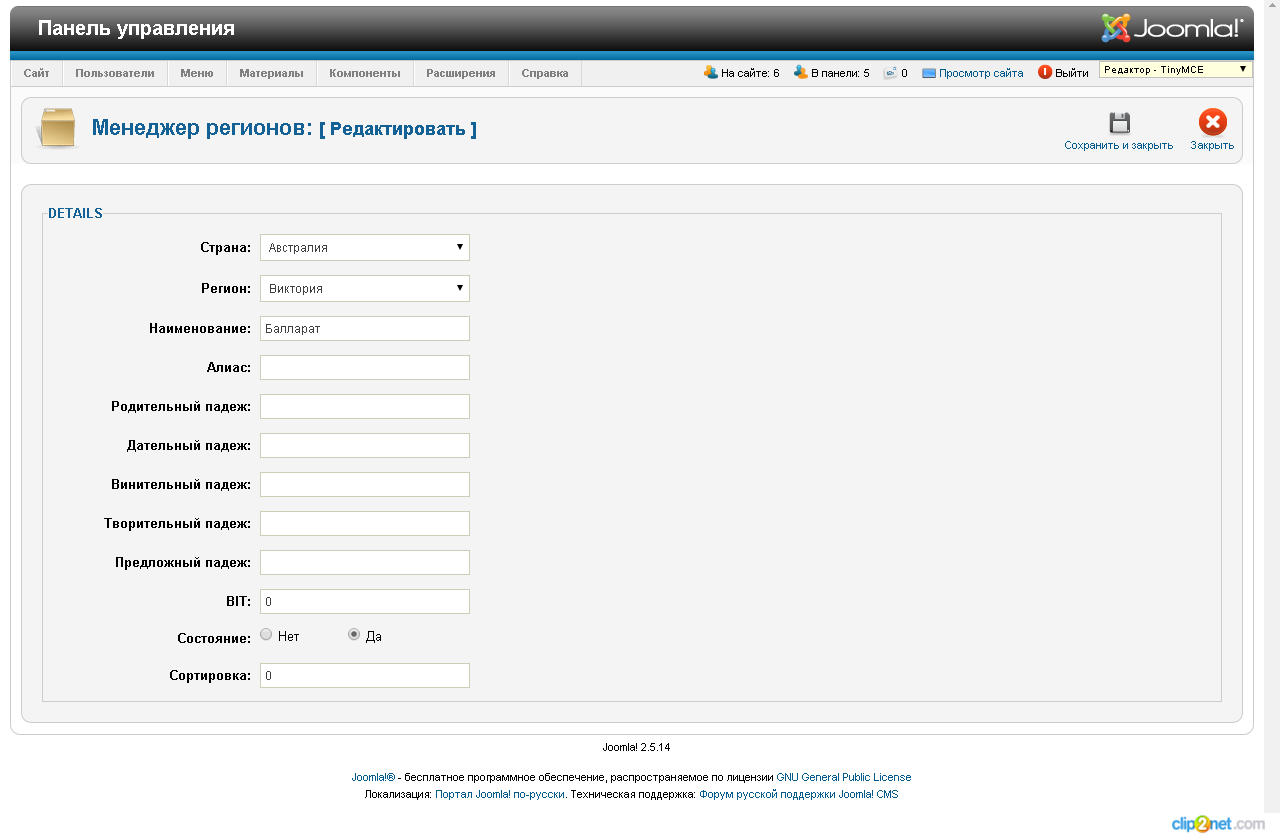The width and height of the screenshot is (1280, 835).
Task: Click the box icon beside Менеджер регионов
Action: pos(57,128)
